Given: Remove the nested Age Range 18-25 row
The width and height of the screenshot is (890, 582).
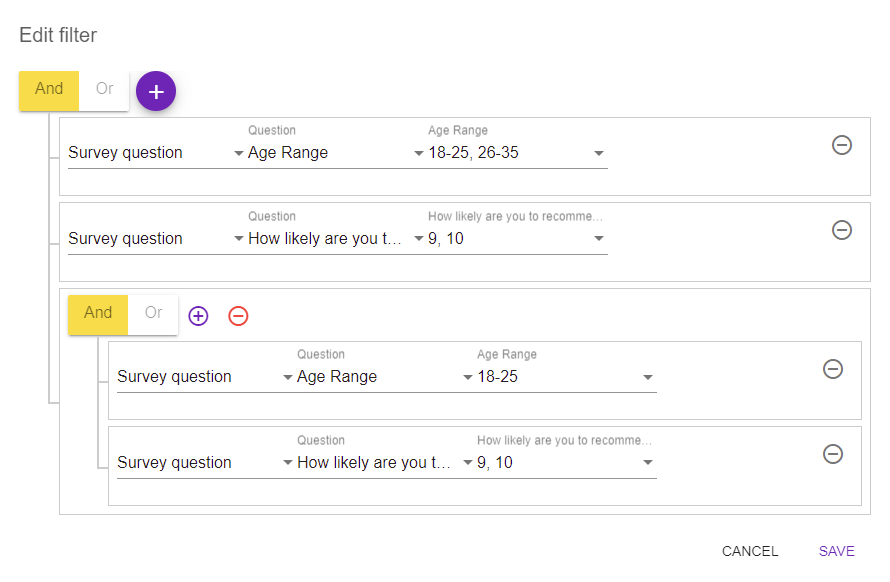Looking at the screenshot, I should tap(833, 369).
